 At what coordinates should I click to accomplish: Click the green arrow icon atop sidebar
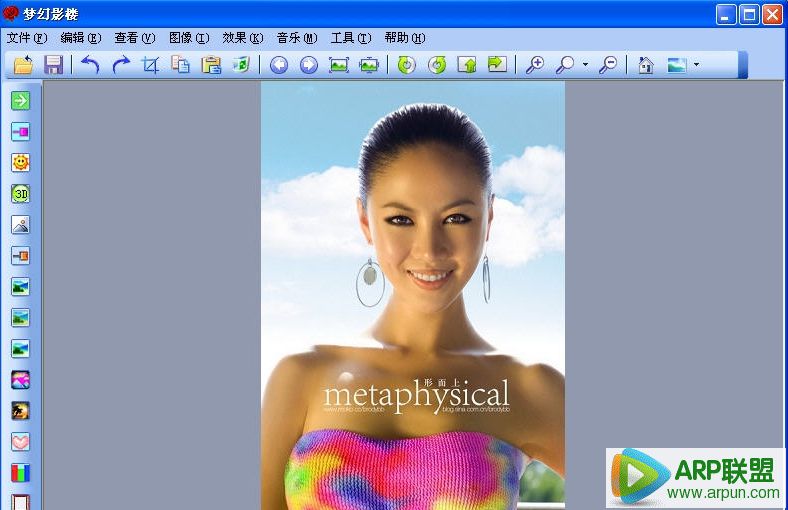coord(20,100)
